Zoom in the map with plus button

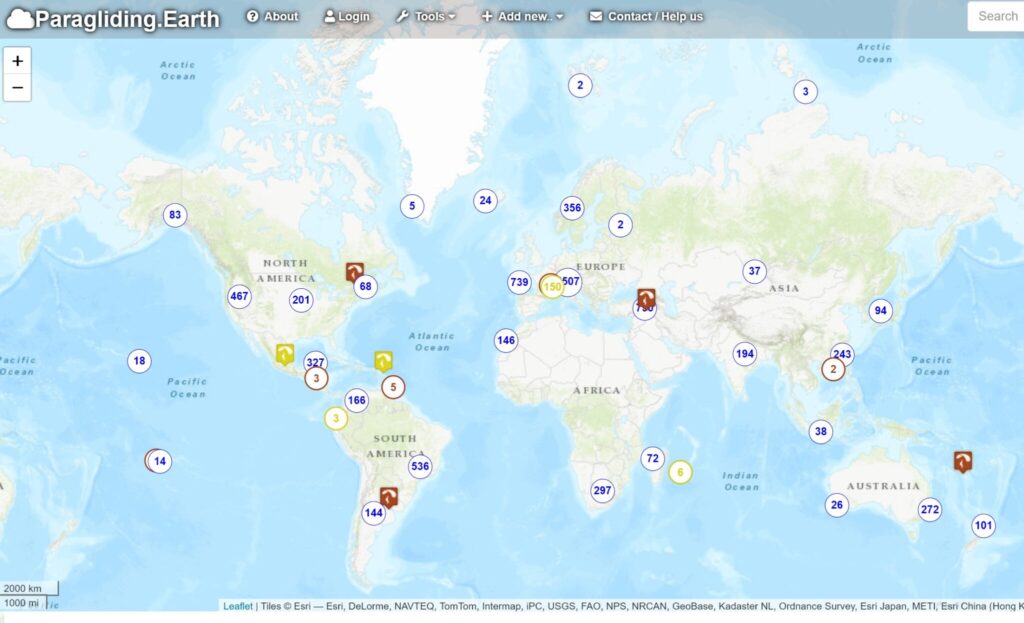pyautogui.click(x=18, y=61)
